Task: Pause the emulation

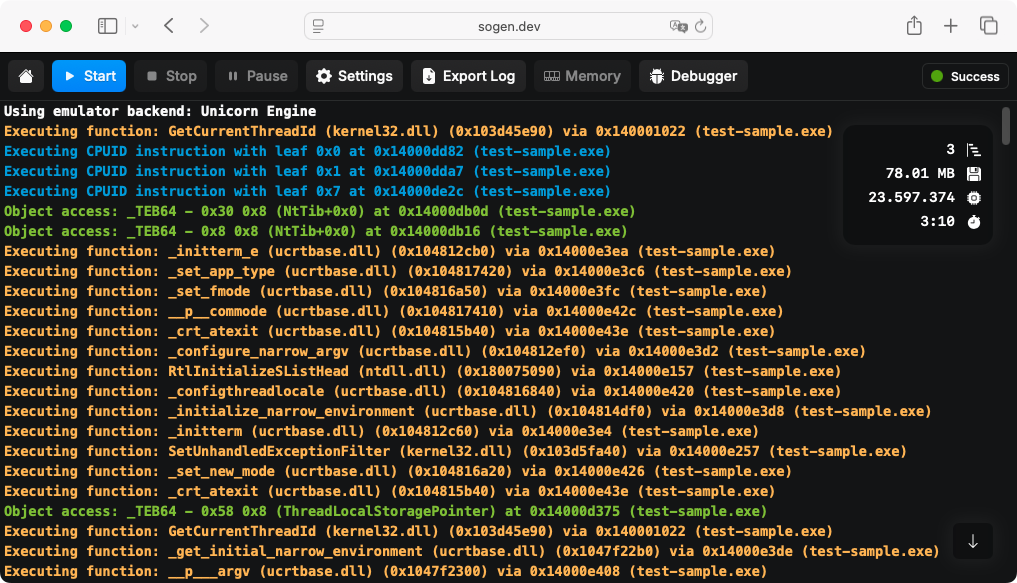Action: [x=257, y=77]
